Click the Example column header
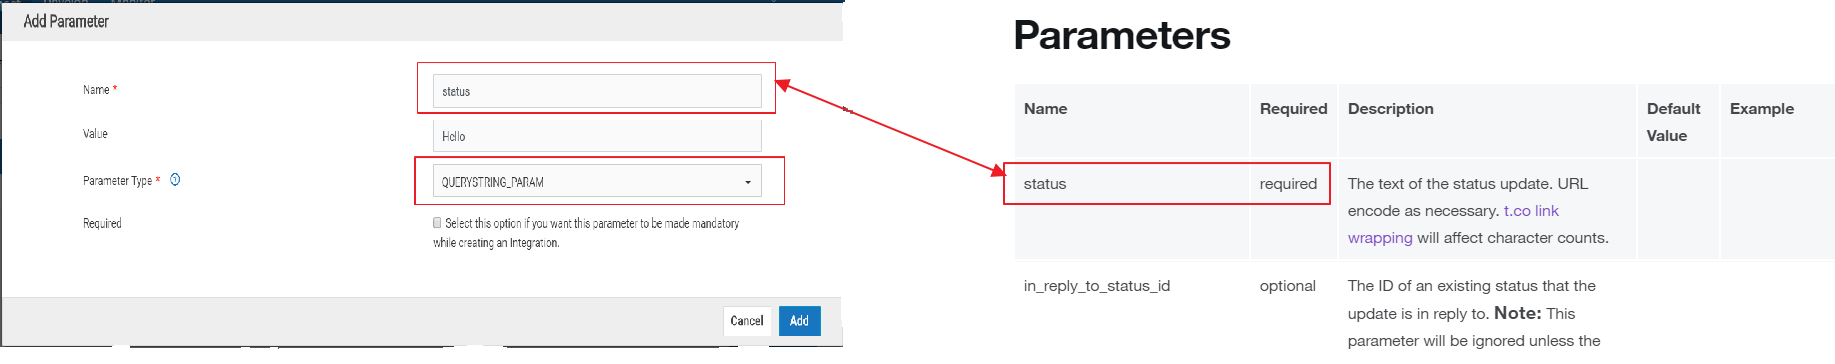1835x364 pixels. 1761,109
